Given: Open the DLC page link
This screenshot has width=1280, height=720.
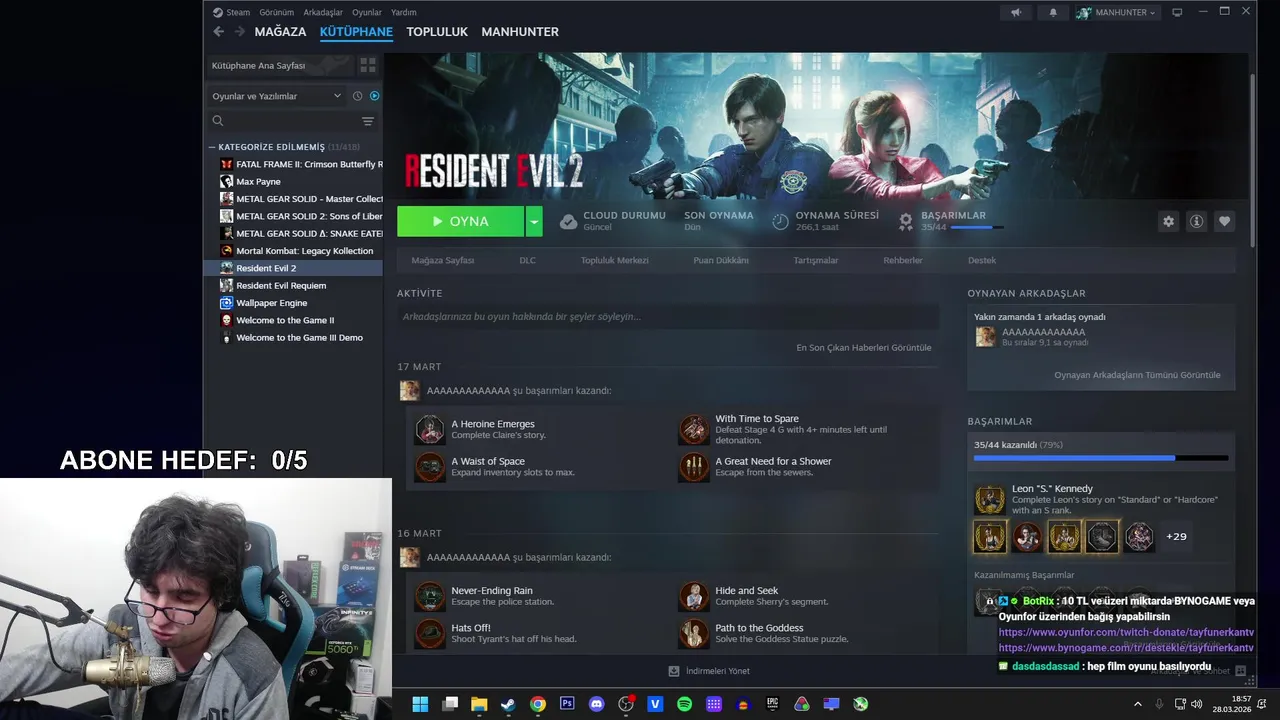Looking at the screenshot, I should [527, 260].
